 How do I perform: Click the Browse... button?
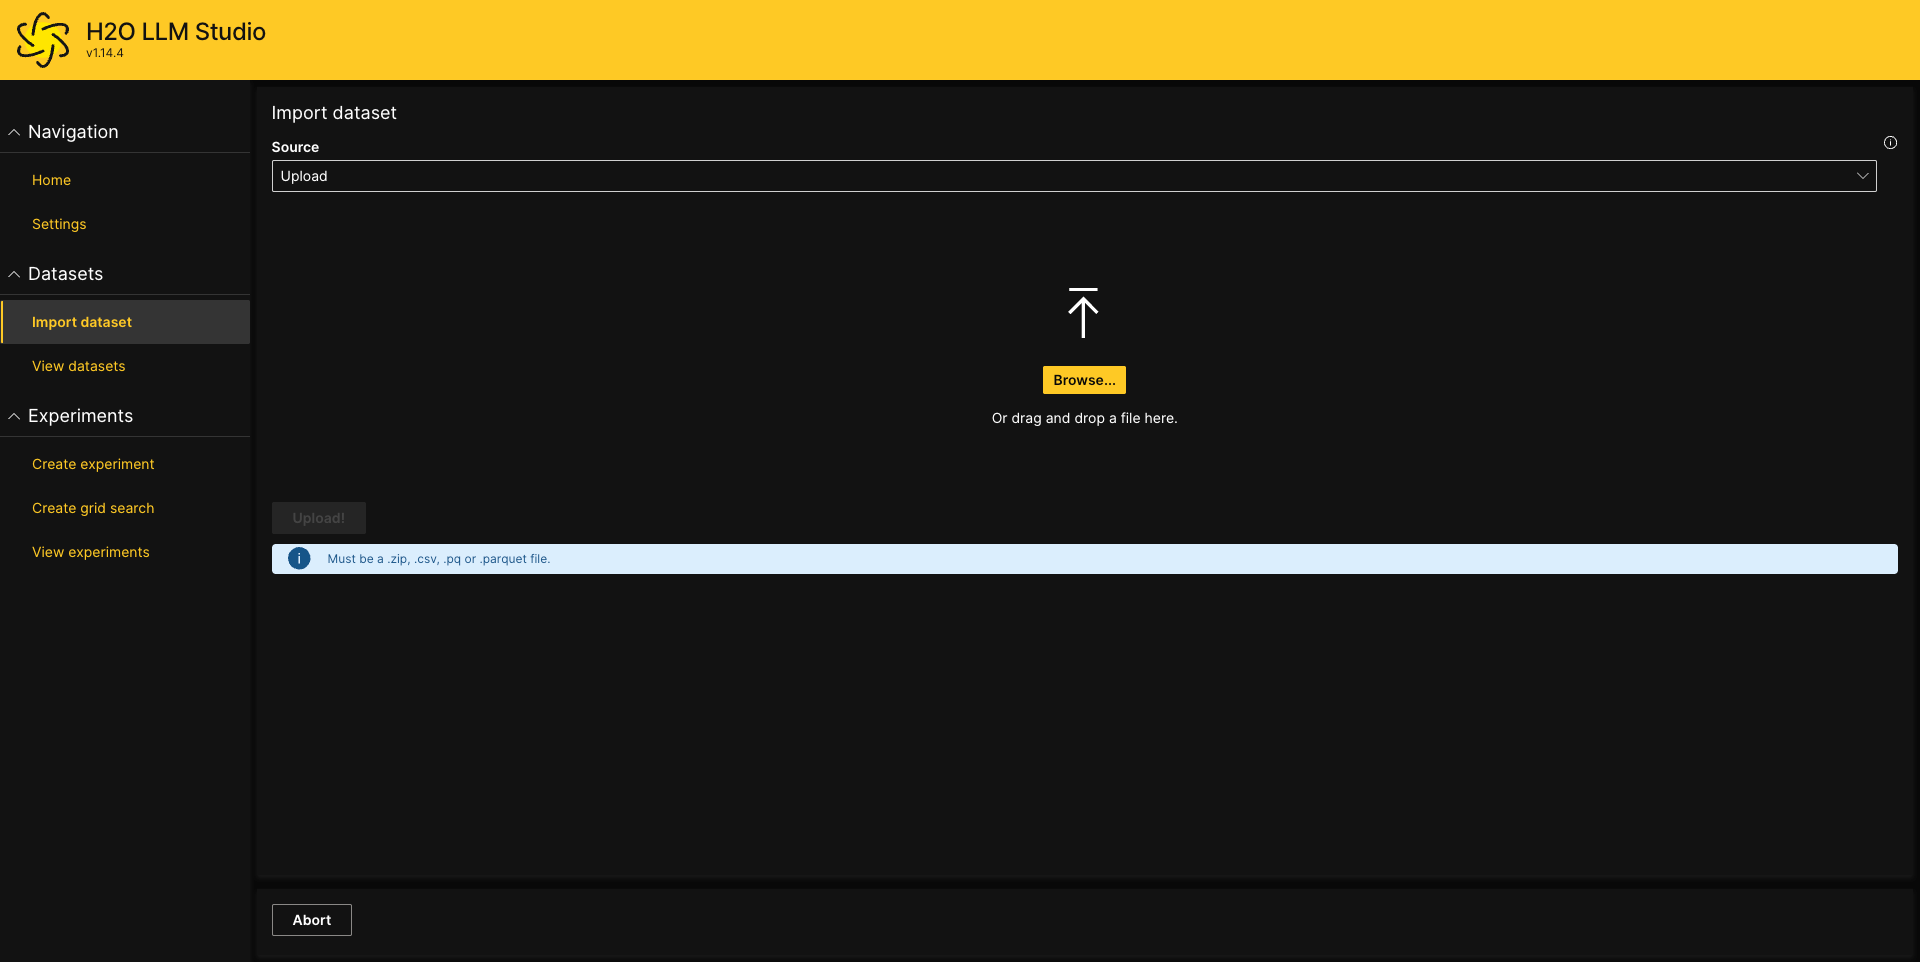click(1084, 380)
